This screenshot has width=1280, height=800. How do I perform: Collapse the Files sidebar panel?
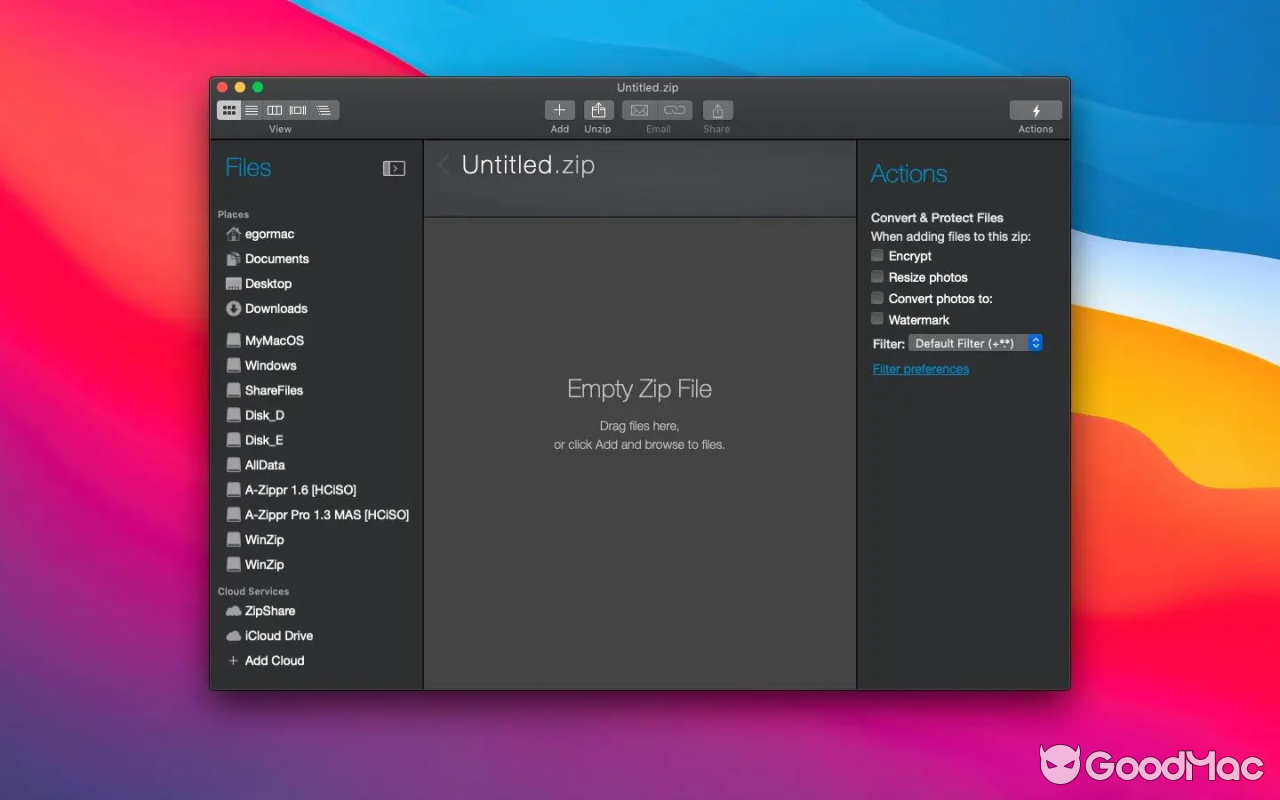coord(394,168)
